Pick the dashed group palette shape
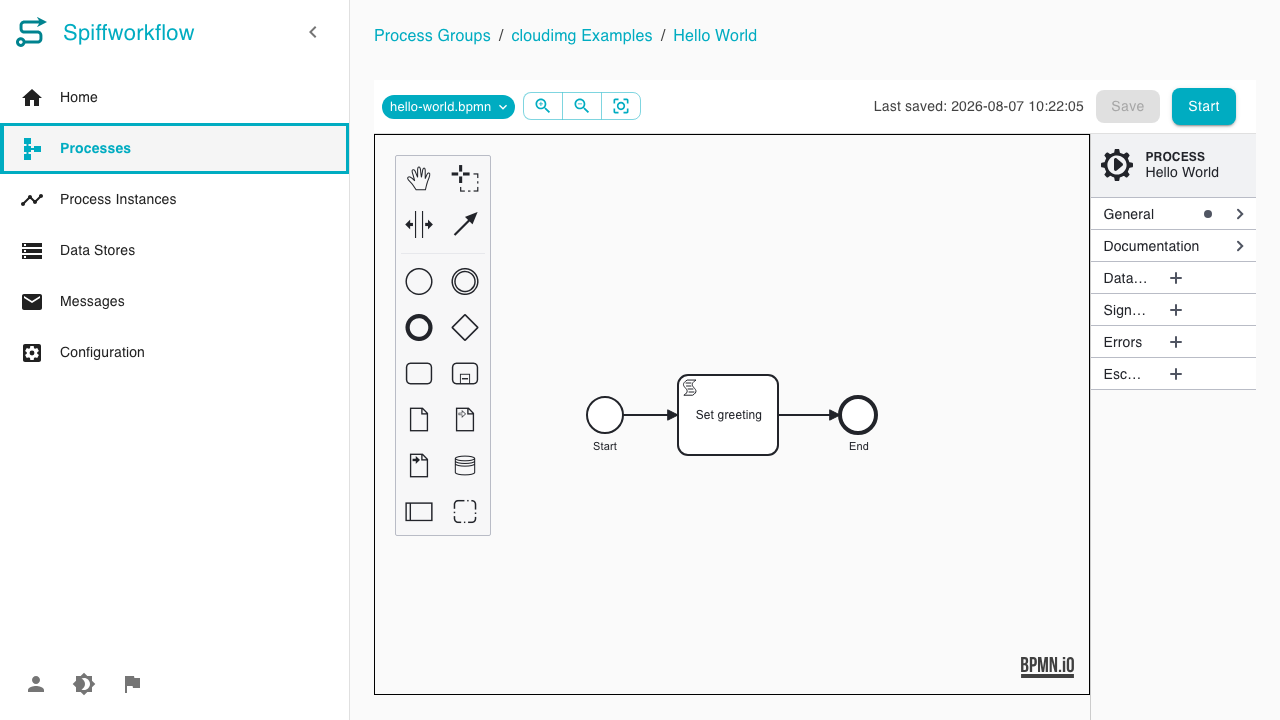This screenshot has height=720, width=1280. point(465,512)
